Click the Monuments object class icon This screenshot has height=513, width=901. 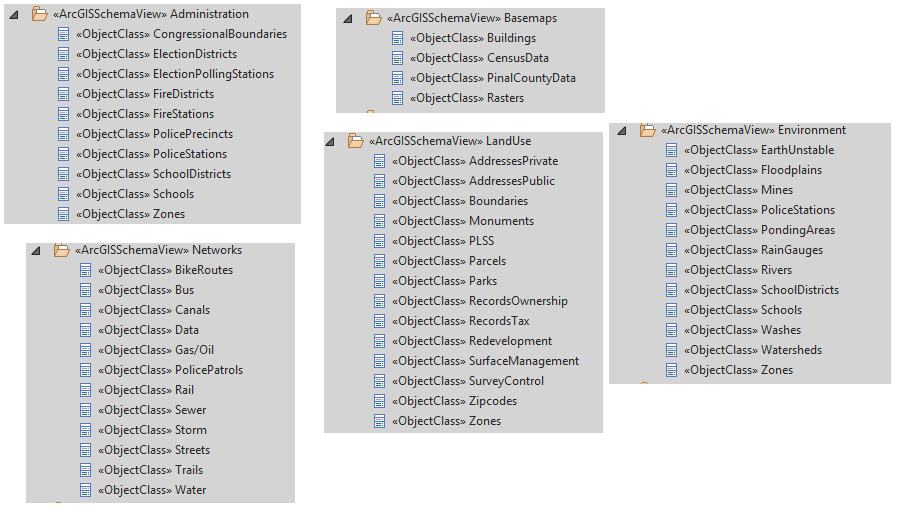[380, 221]
